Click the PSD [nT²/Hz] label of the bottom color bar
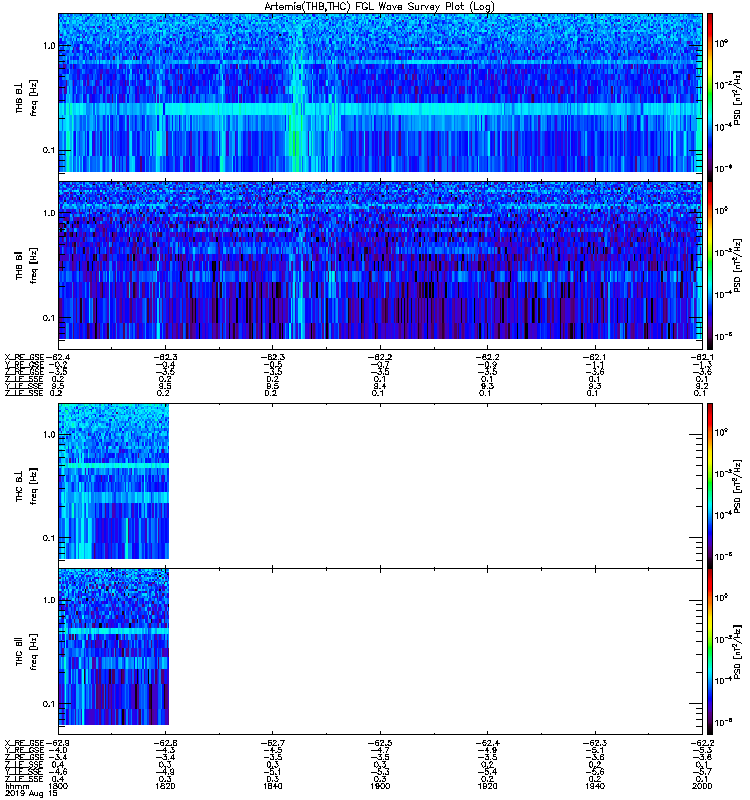750x800 pixels. (737, 652)
